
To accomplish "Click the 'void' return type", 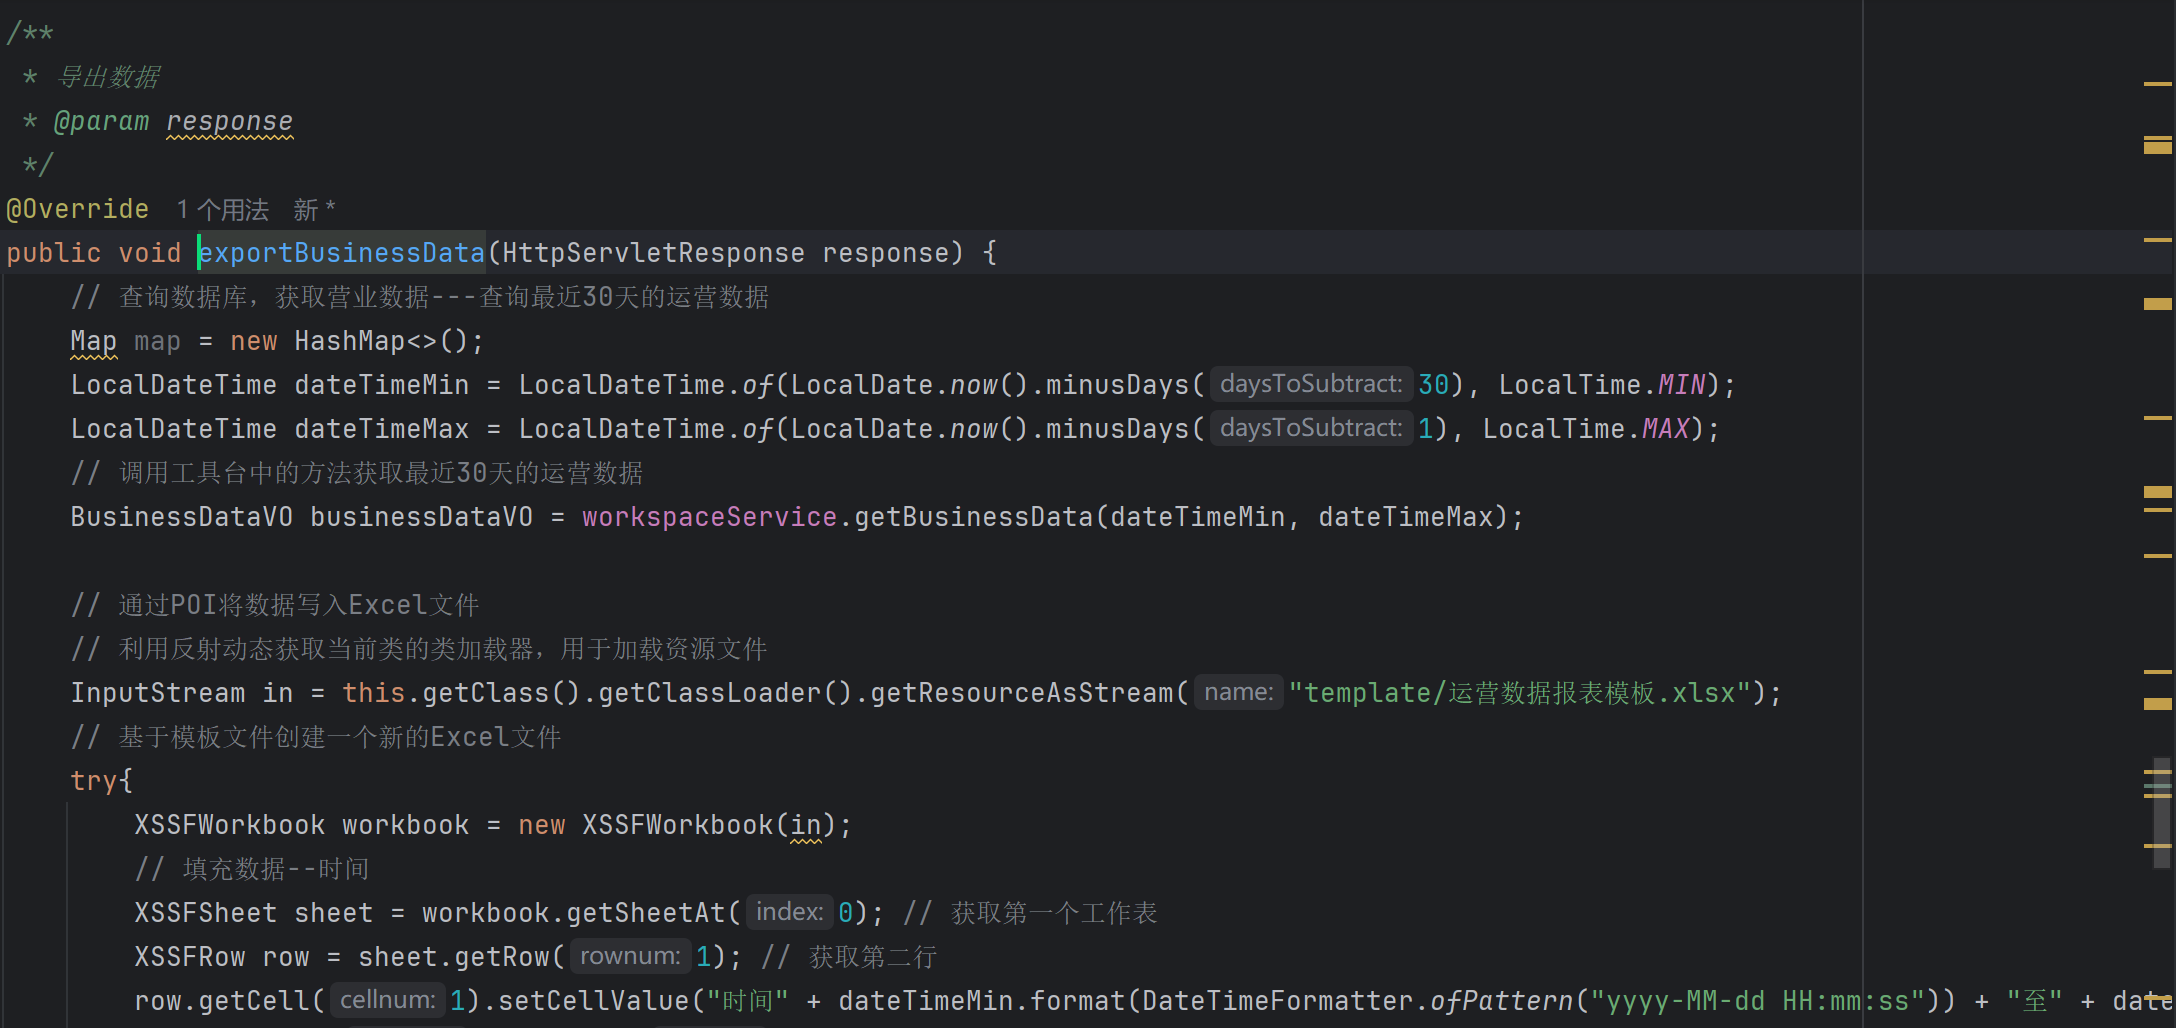I will point(150,253).
